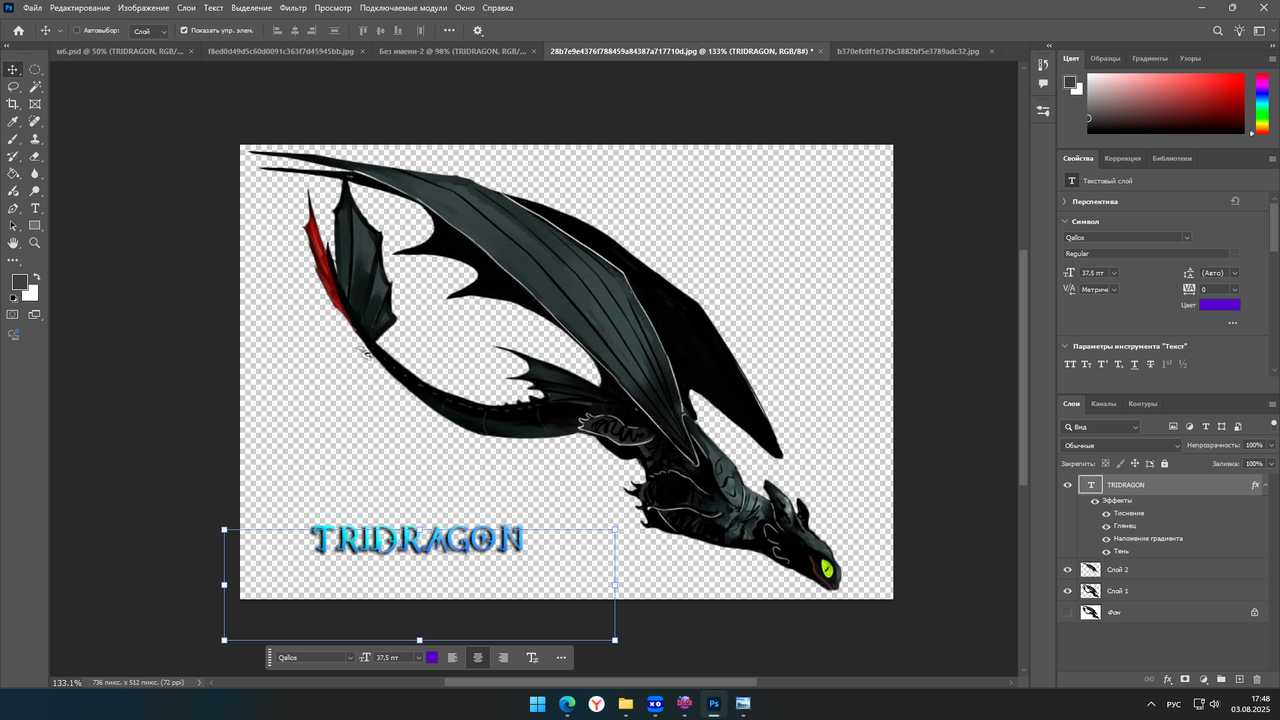Select the Spot Healing Brush tool
Image resolution: width=1280 pixels, height=720 pixels.
point(35,121)
